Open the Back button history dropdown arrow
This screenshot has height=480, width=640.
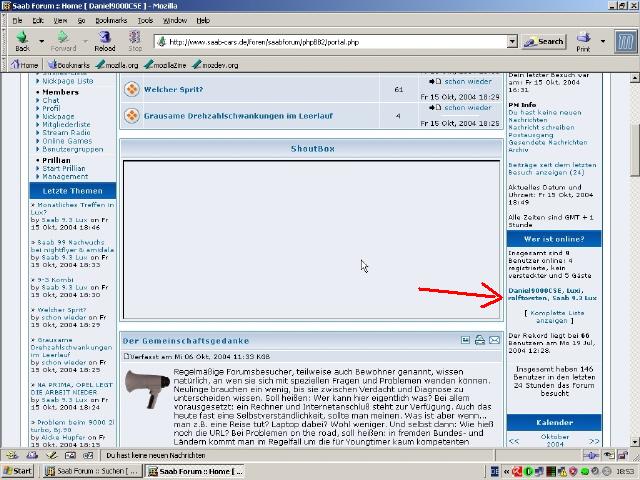[x=41, y=41]
